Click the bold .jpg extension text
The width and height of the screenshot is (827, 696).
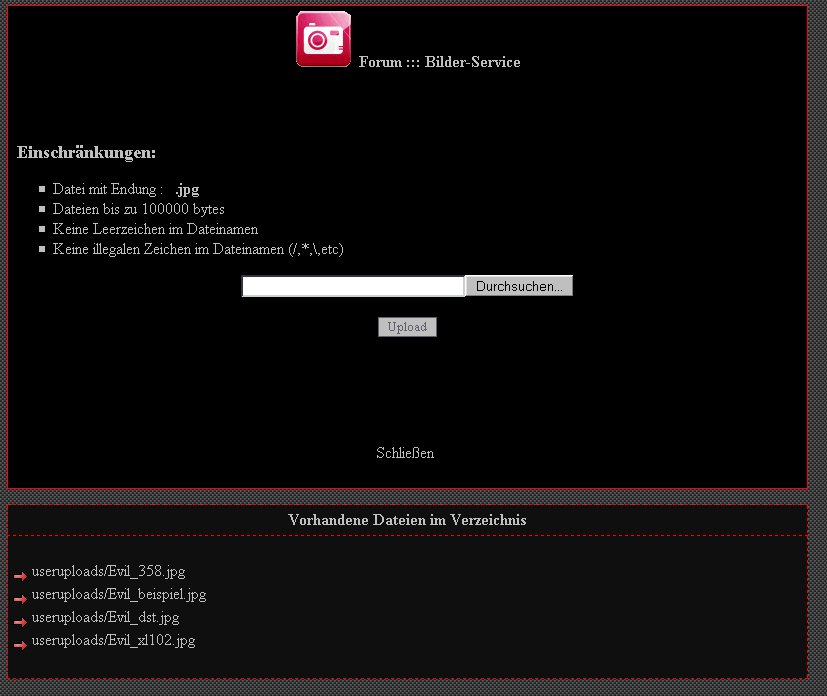187,189
